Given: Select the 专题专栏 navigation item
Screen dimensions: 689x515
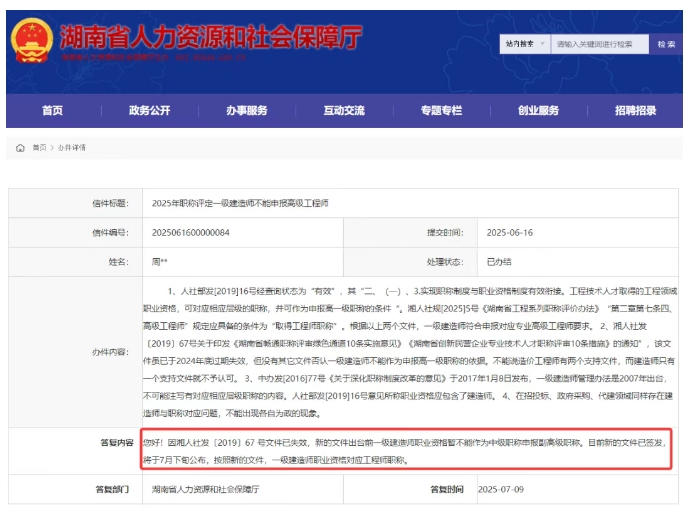Looking at the screenshot, I should click(x=441, y=111).
